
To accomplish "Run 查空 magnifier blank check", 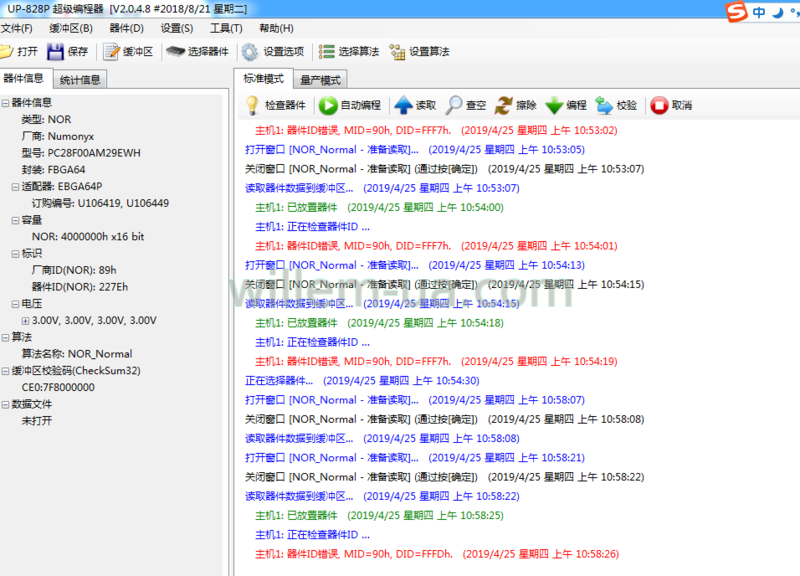I will coord(454,106).
